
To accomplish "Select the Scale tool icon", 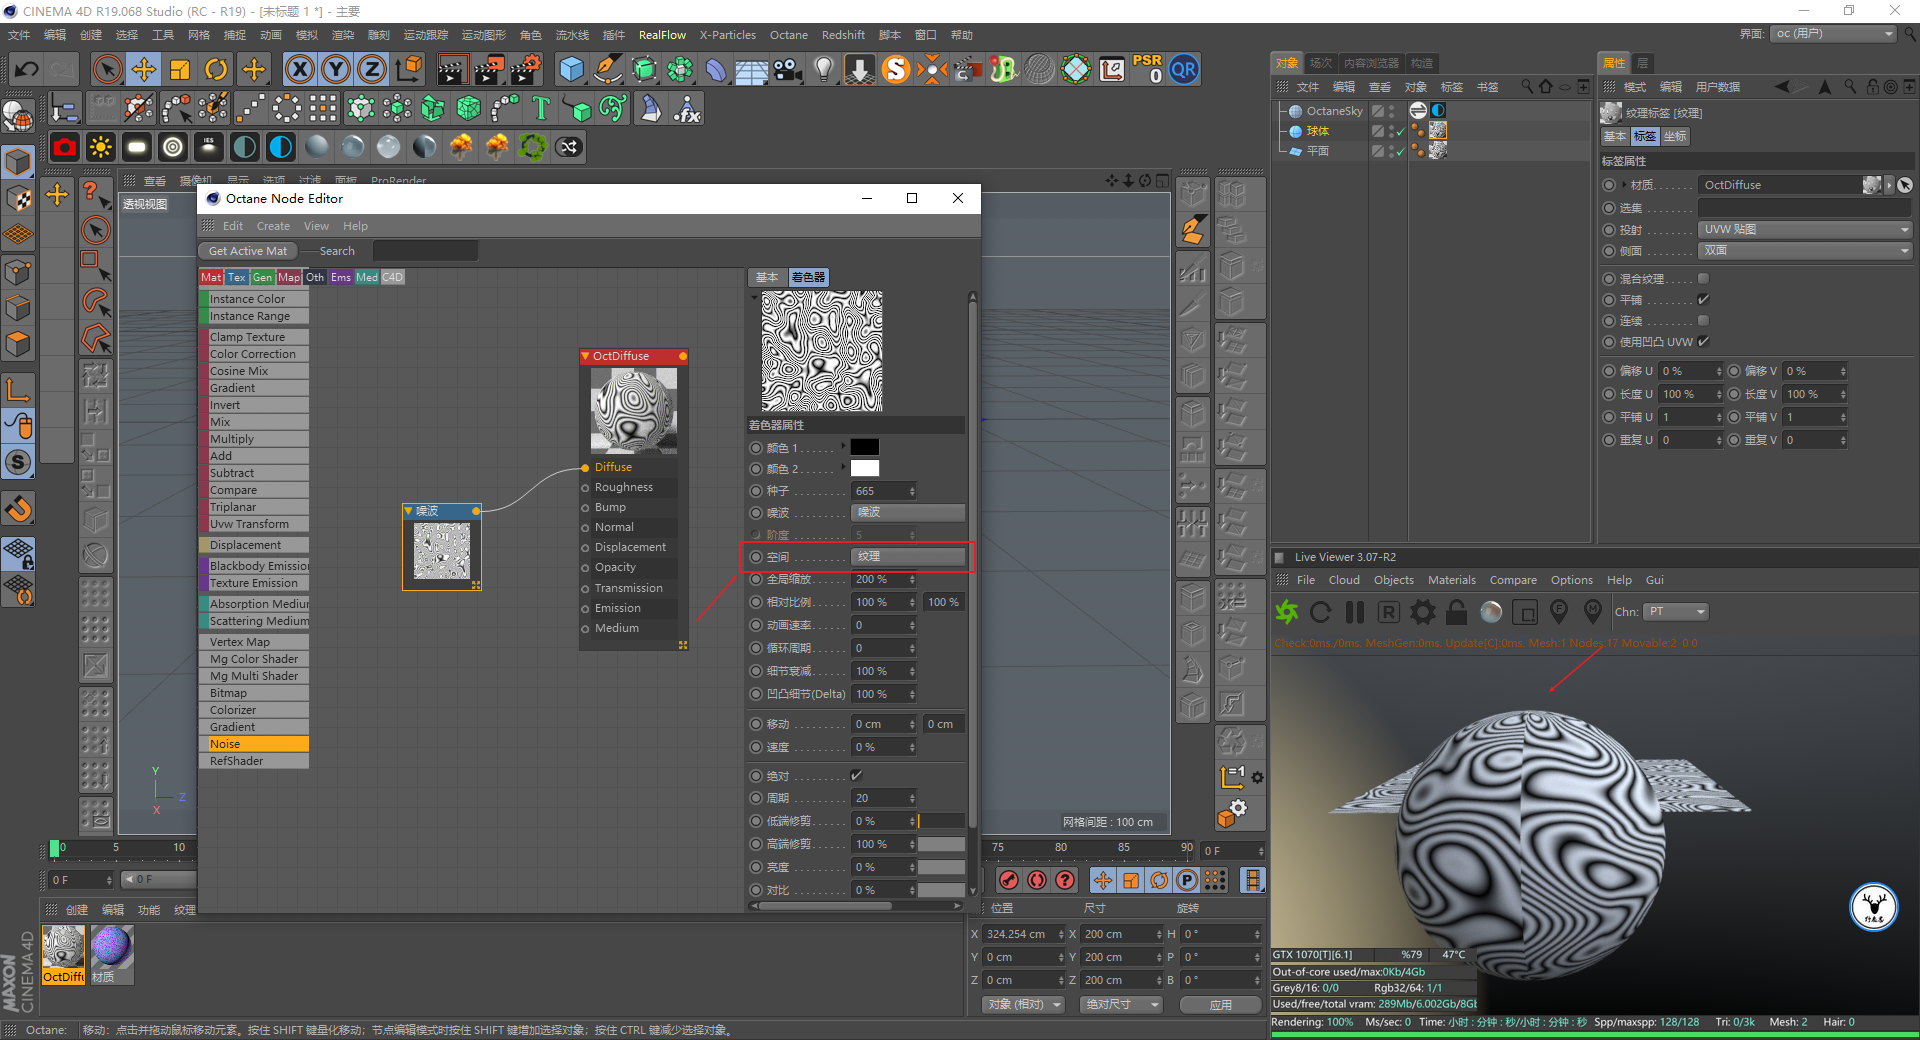I will 180,69.
